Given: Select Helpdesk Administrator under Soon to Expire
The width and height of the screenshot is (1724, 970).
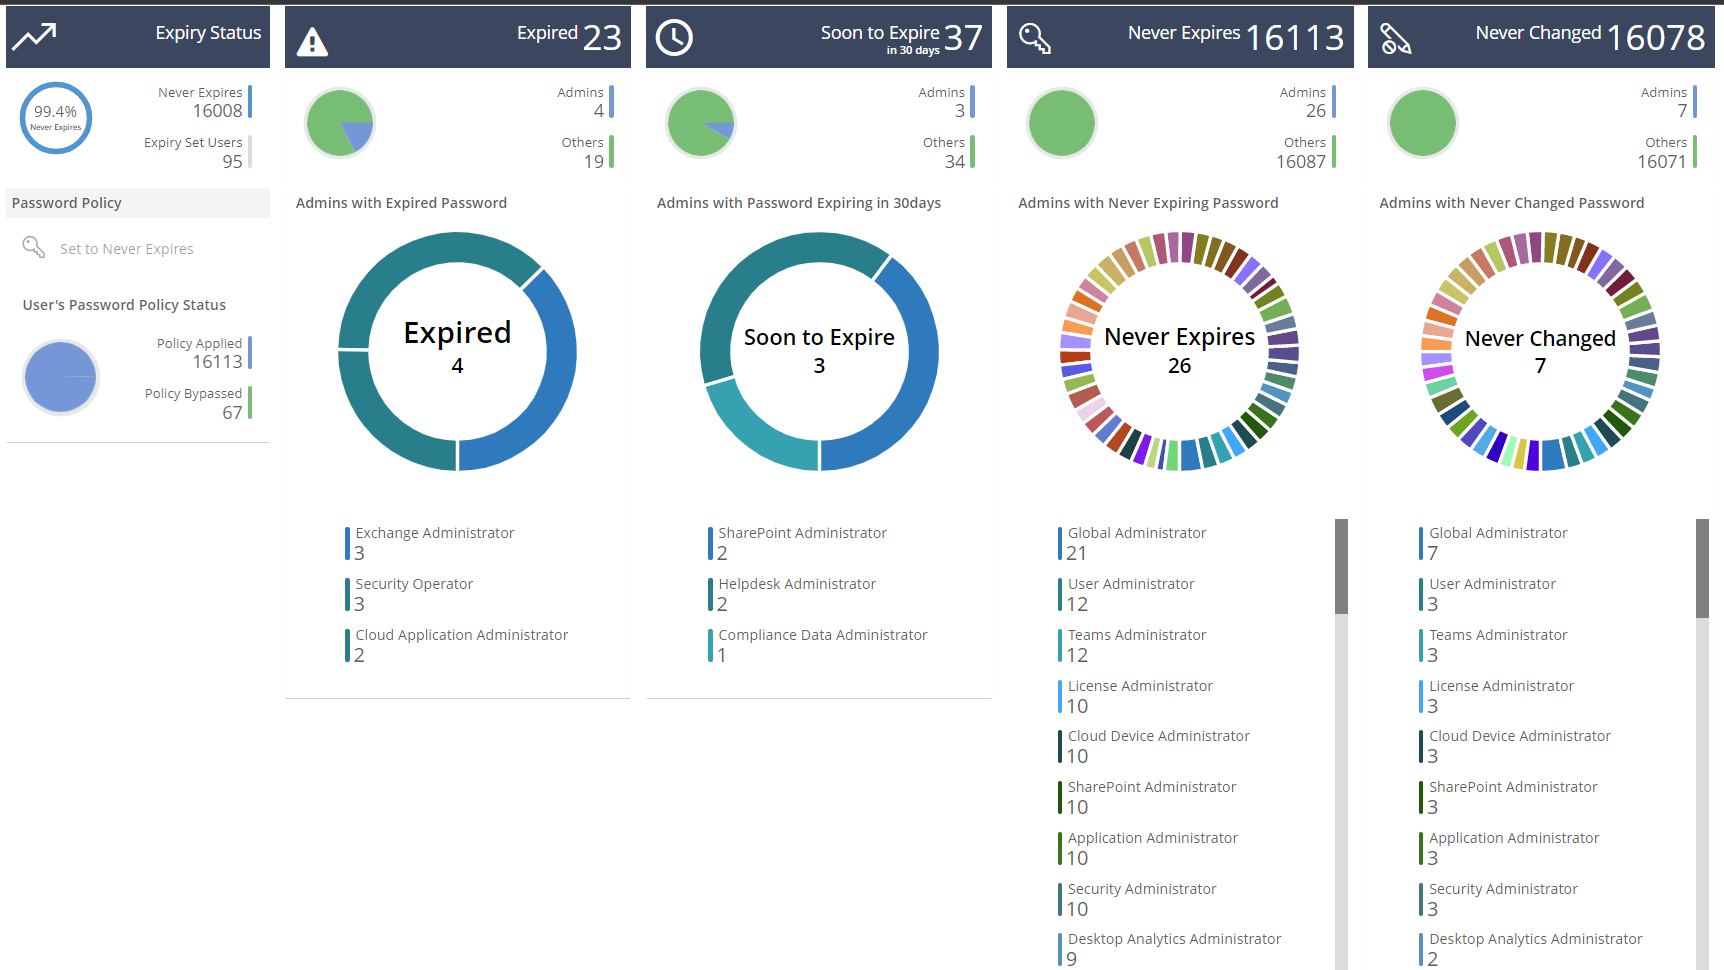Looking at the screenshot, I should coord(796,584).
